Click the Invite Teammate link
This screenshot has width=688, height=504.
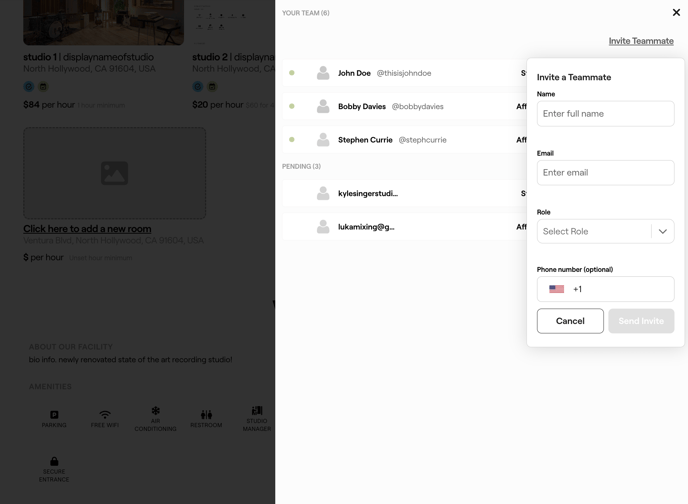tap(641, 41)
